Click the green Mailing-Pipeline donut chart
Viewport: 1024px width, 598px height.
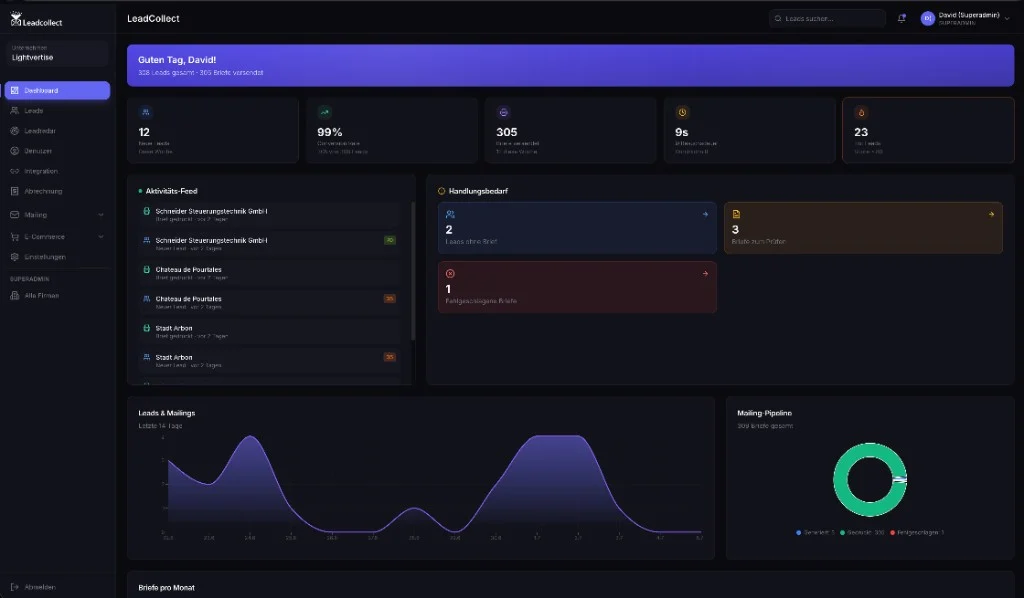870,480
